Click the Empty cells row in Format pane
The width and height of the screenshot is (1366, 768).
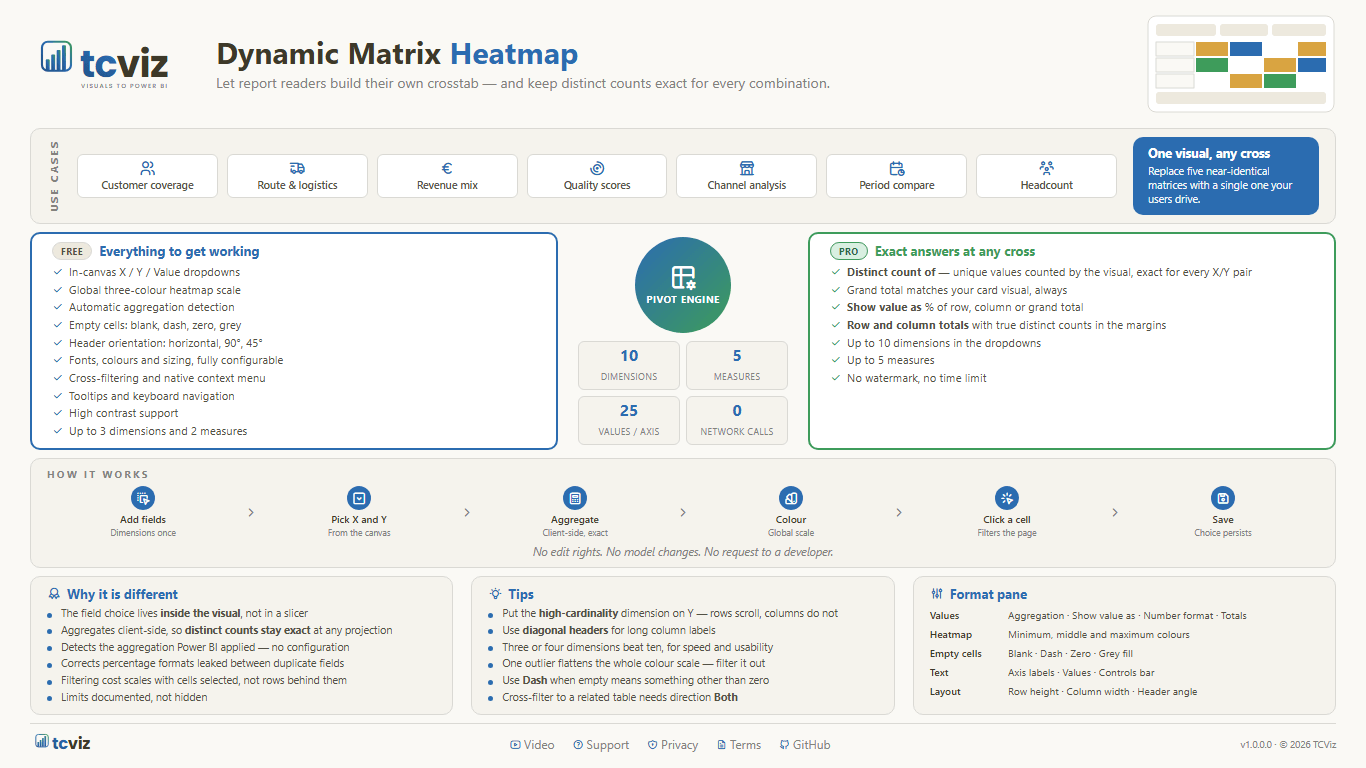[1126, 654]
